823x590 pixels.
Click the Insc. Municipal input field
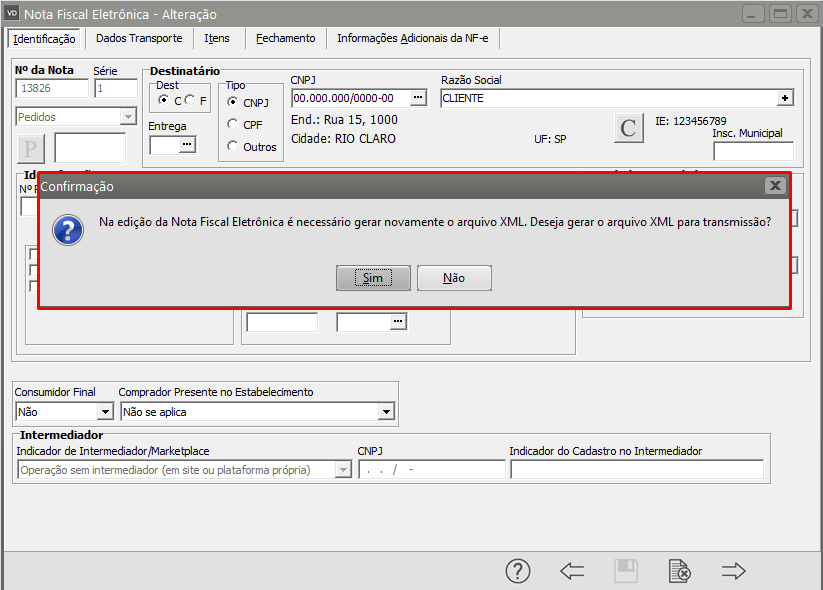[752, 151]
